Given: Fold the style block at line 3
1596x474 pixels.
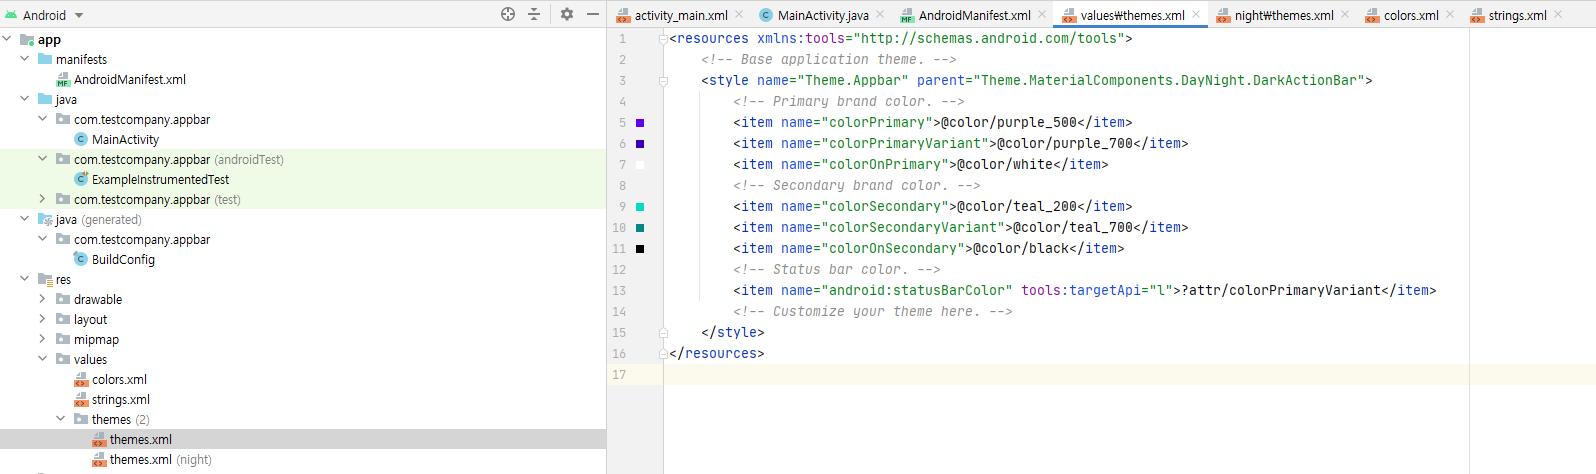Looking at the screenshot, I should click(x=663, y=81).
